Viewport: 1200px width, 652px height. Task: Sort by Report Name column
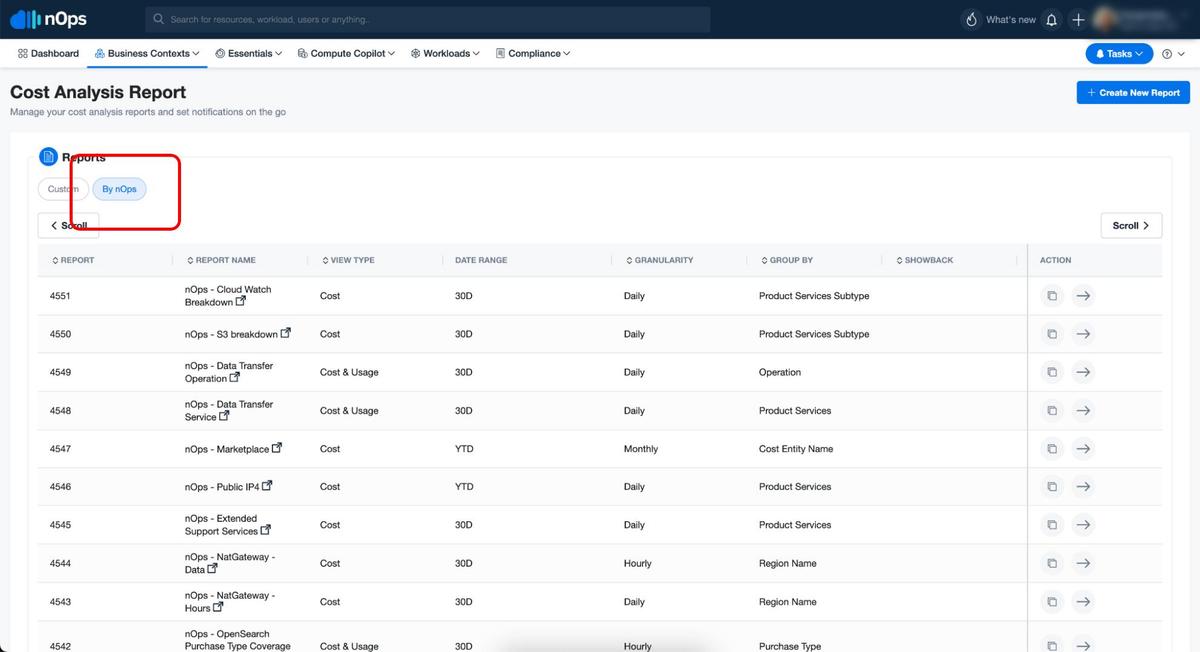(x=221, y=260)
